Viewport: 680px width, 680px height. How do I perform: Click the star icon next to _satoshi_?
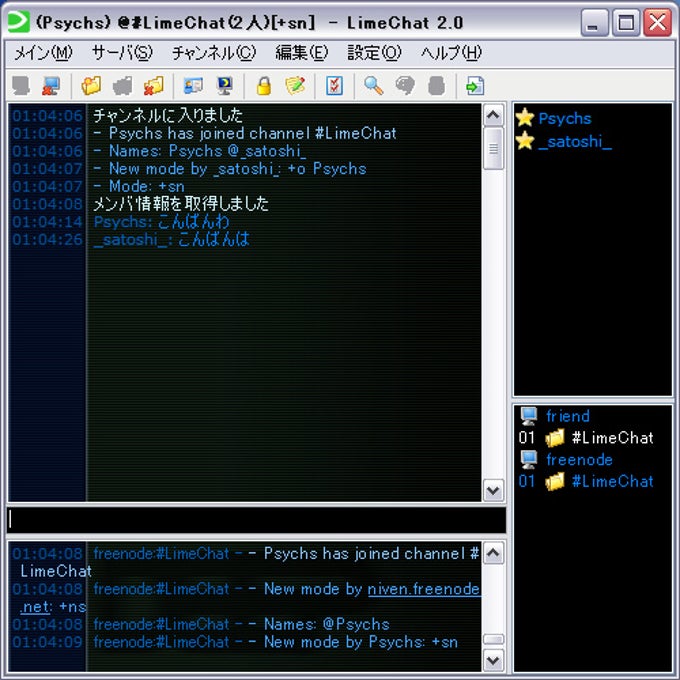coord(525,141)
